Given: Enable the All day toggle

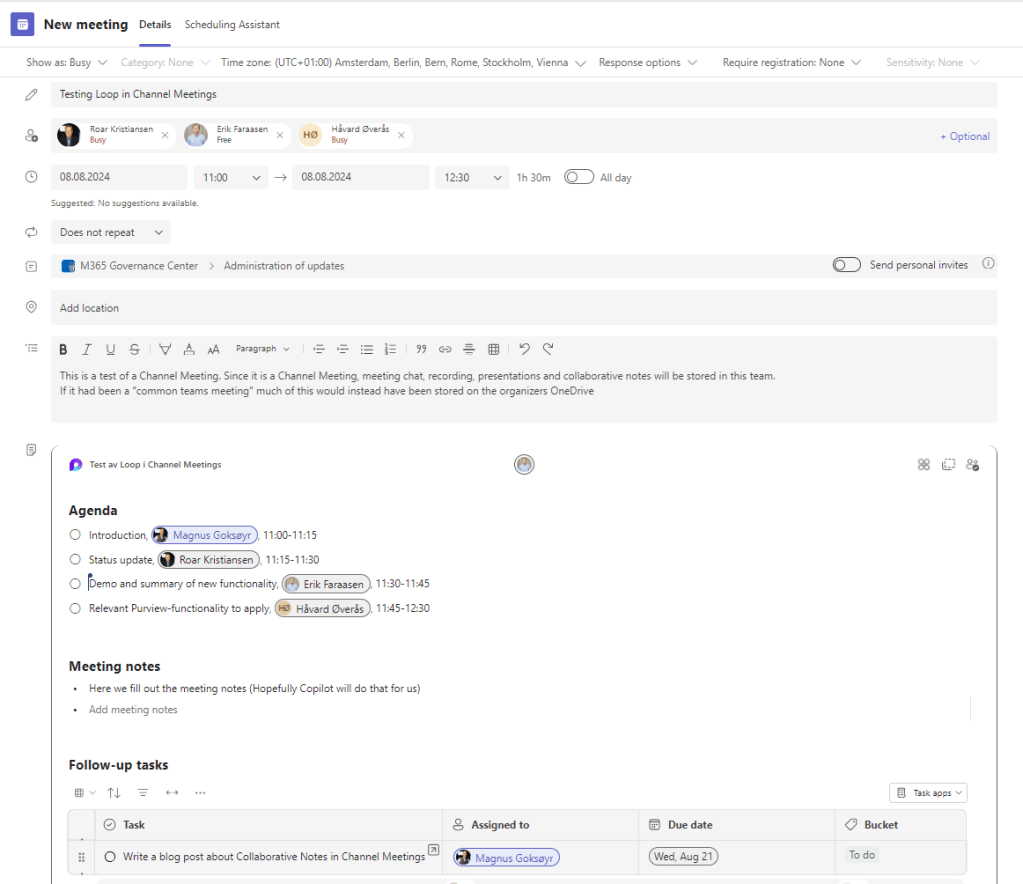Looking at the screenshot, I should tap(579, 177).
